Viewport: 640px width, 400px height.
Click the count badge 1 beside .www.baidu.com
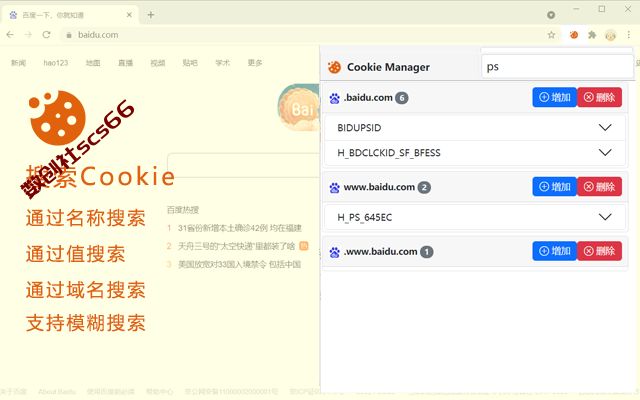(x=427, y=252)
